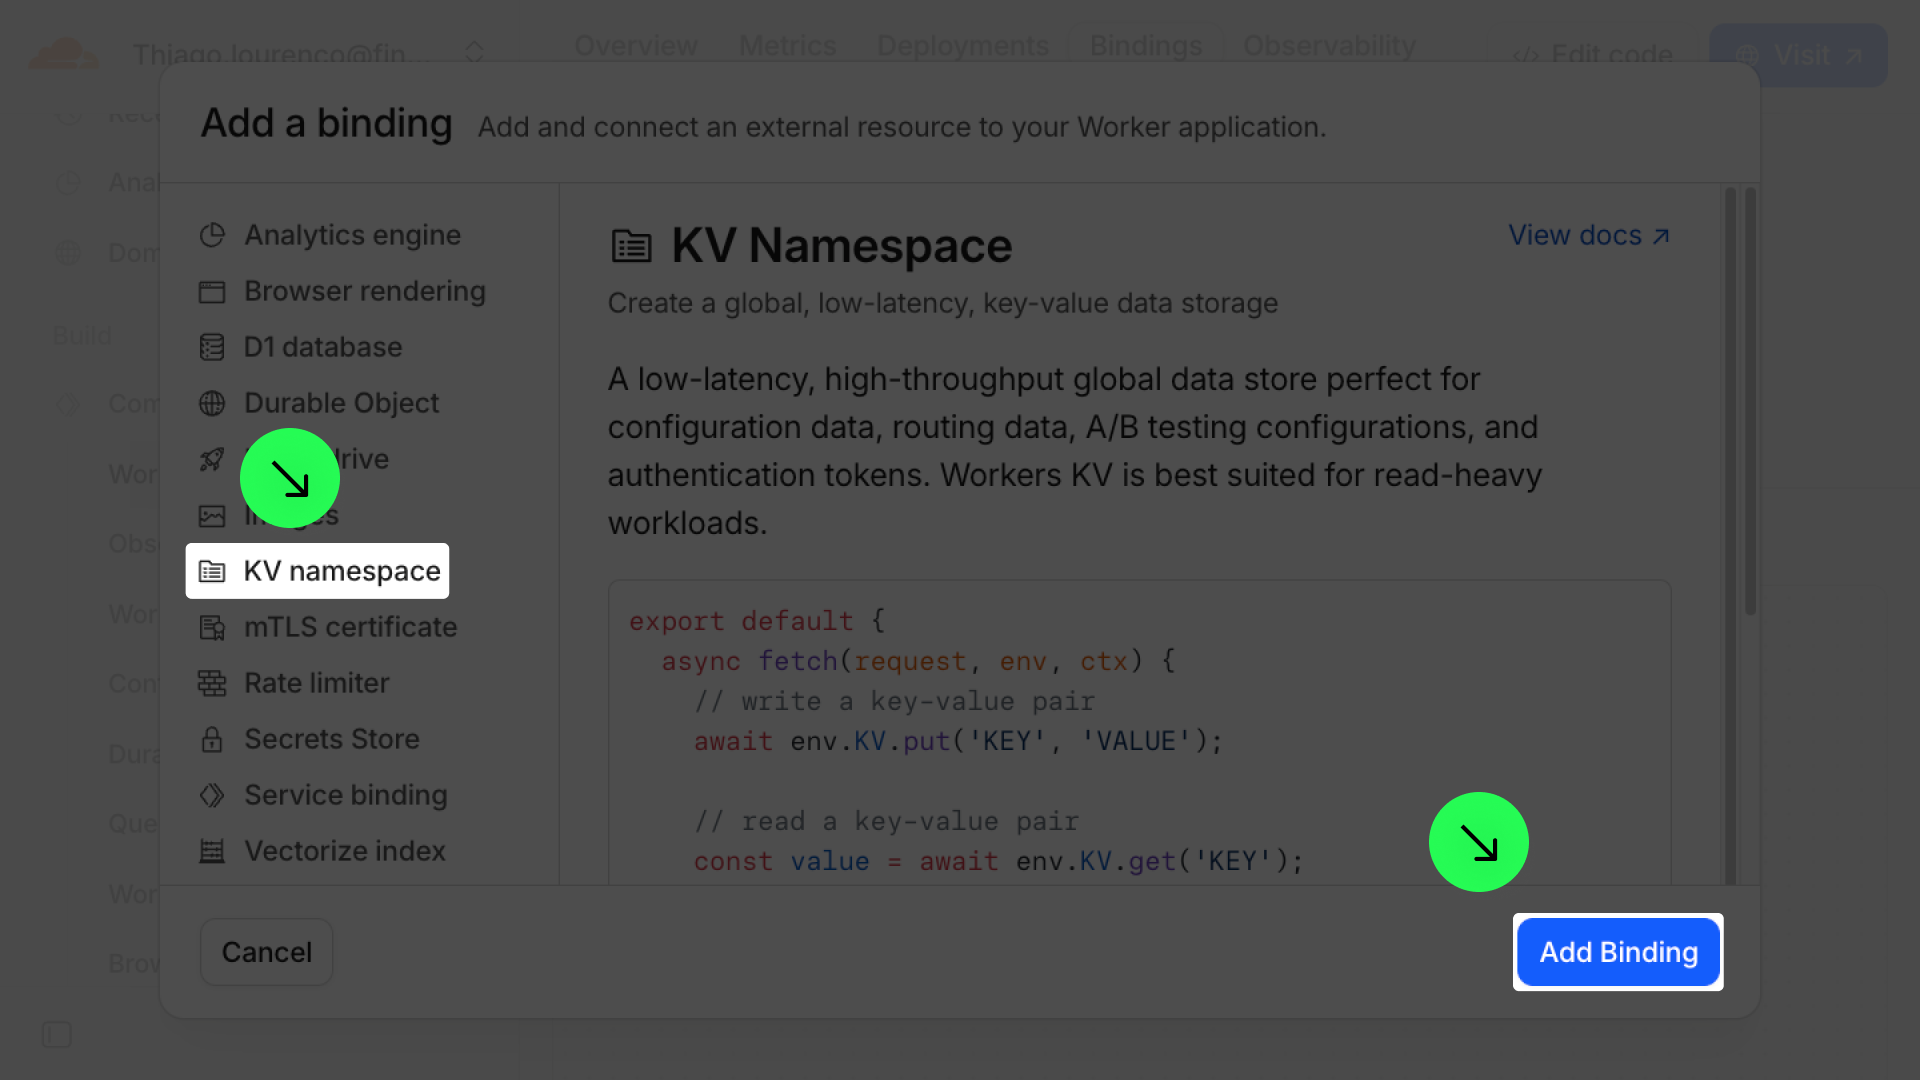The height and width of the screenshot is (1080, 1920).
Task: Click the Visit button
Action: click(x=1798, y=55)
